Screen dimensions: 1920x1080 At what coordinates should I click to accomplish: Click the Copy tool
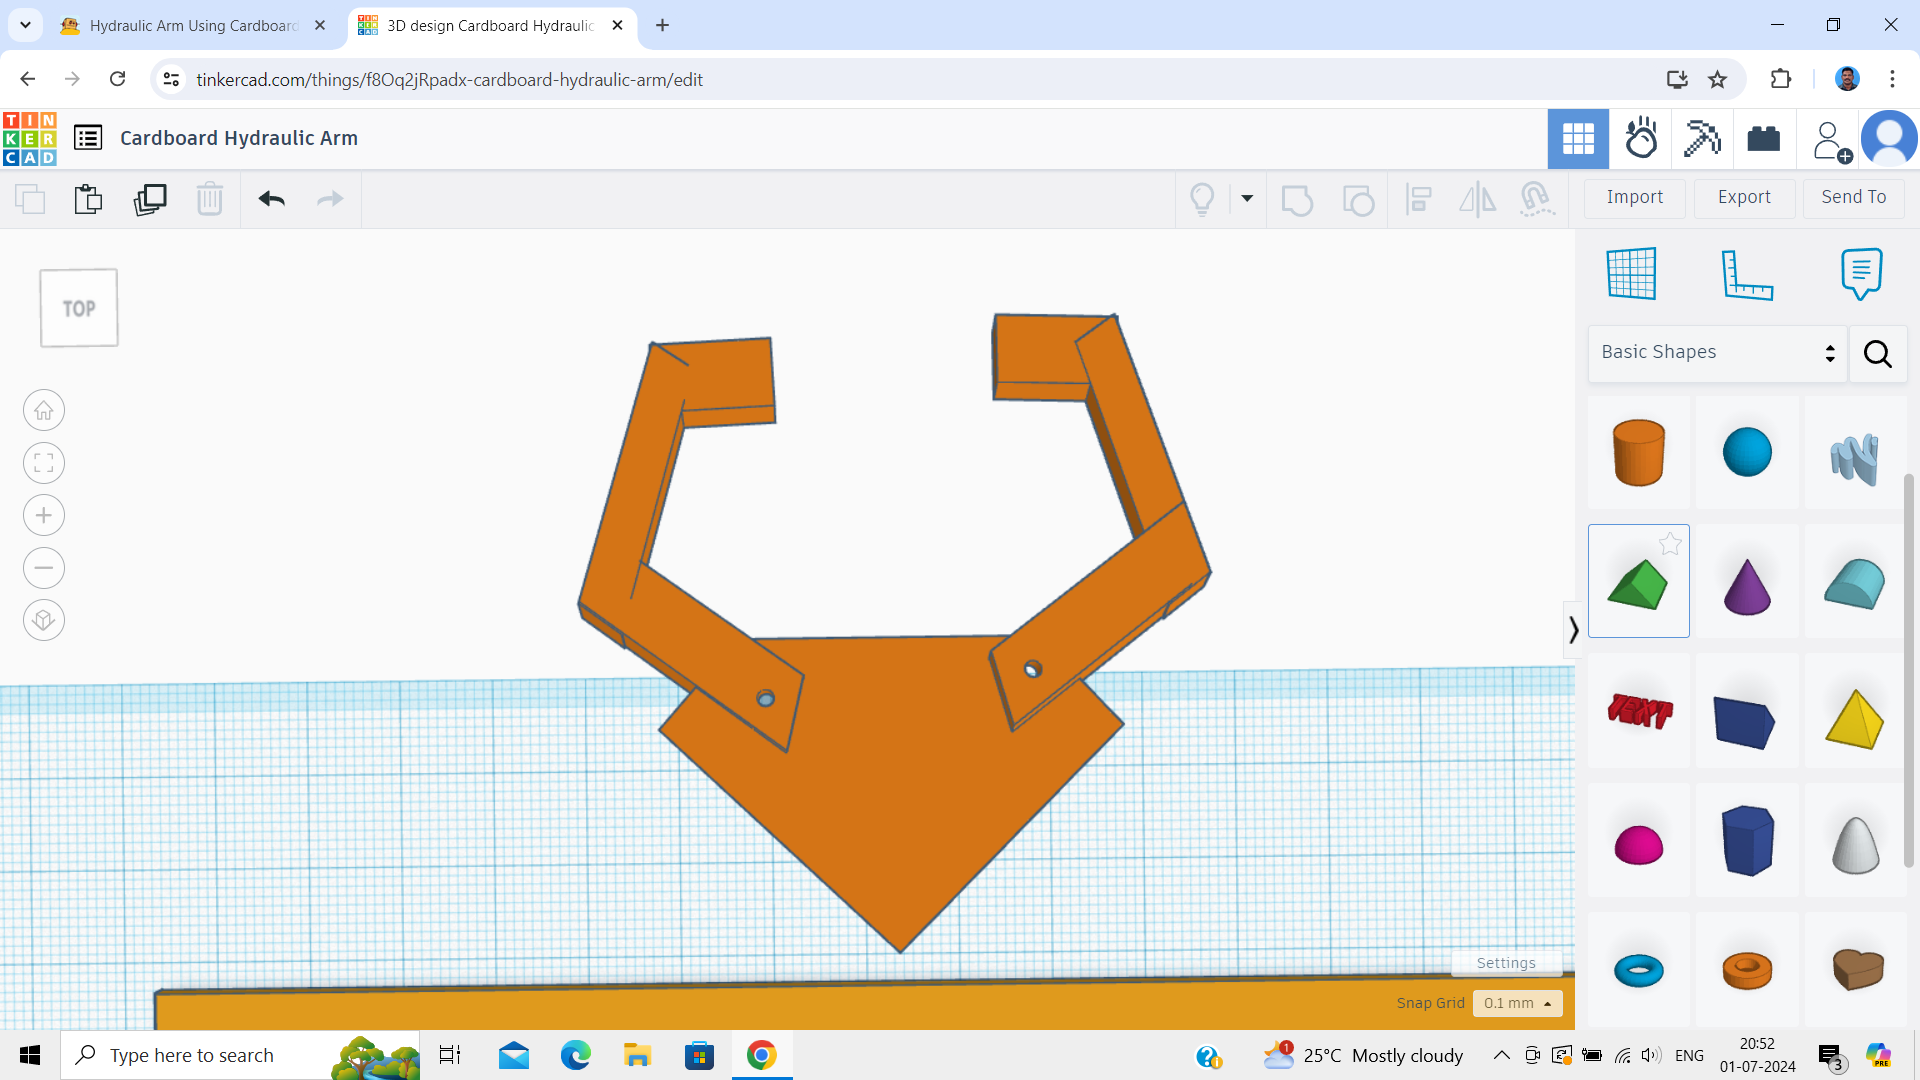click(30, 199)
